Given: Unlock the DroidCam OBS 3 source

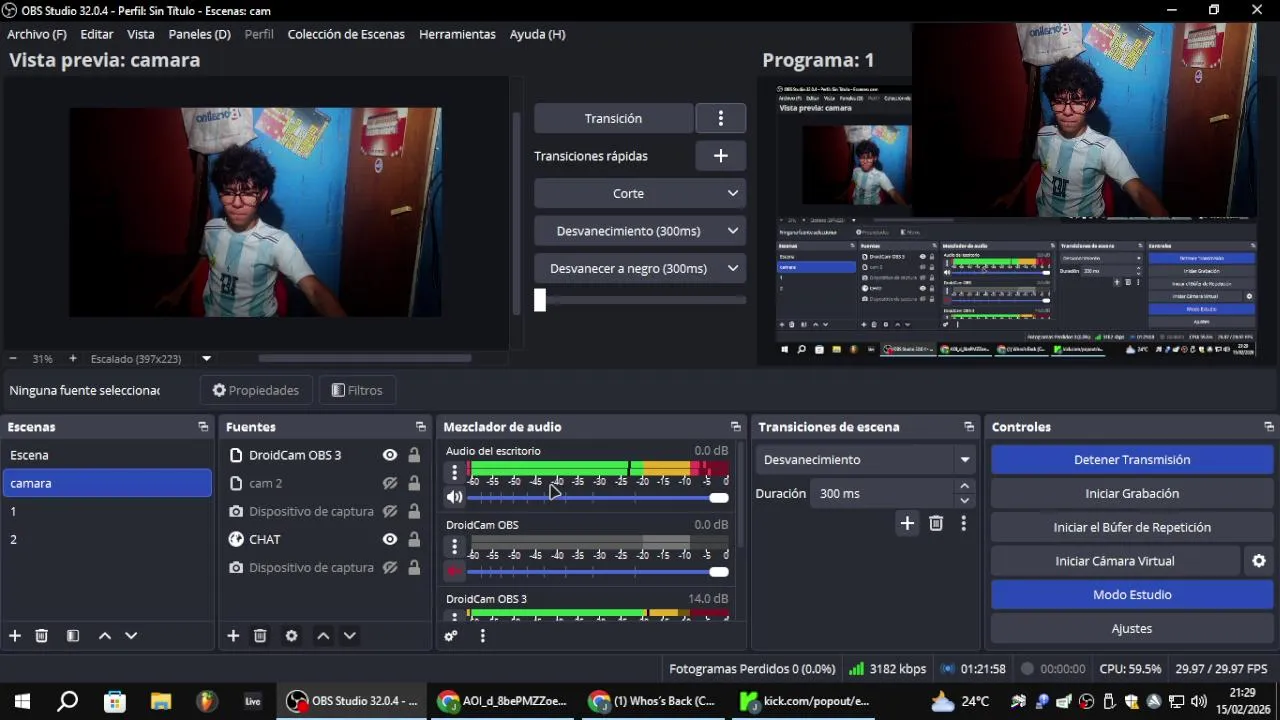Looking at the screenshot, I should [x=414, y=455].
